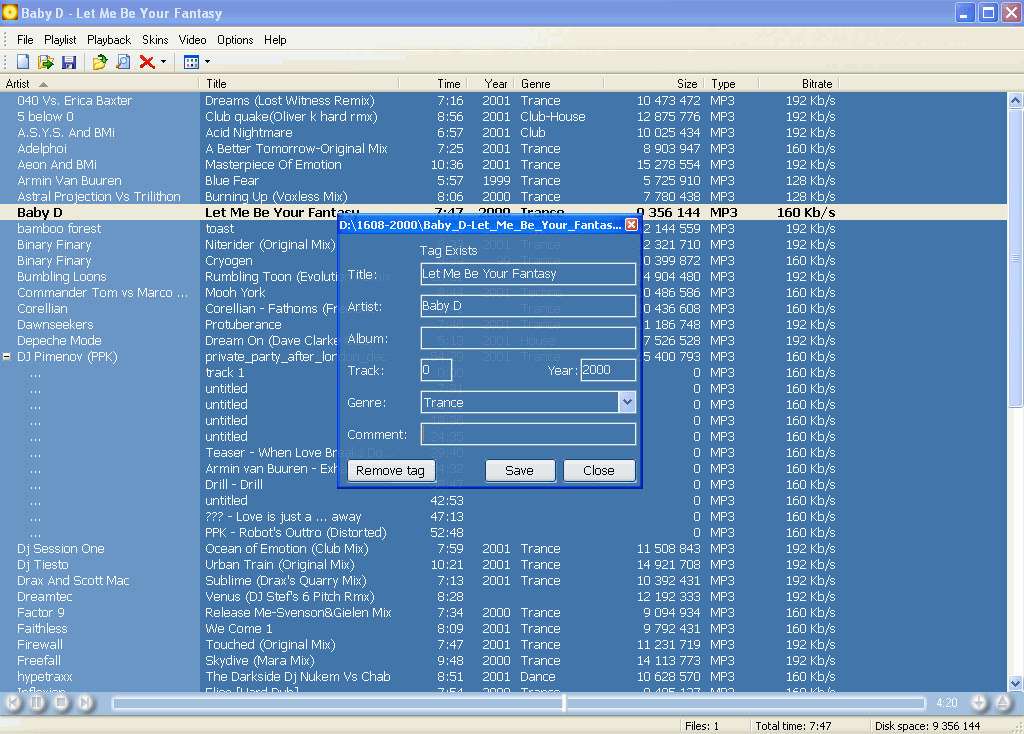Open the Options menu

click(235, 40)
